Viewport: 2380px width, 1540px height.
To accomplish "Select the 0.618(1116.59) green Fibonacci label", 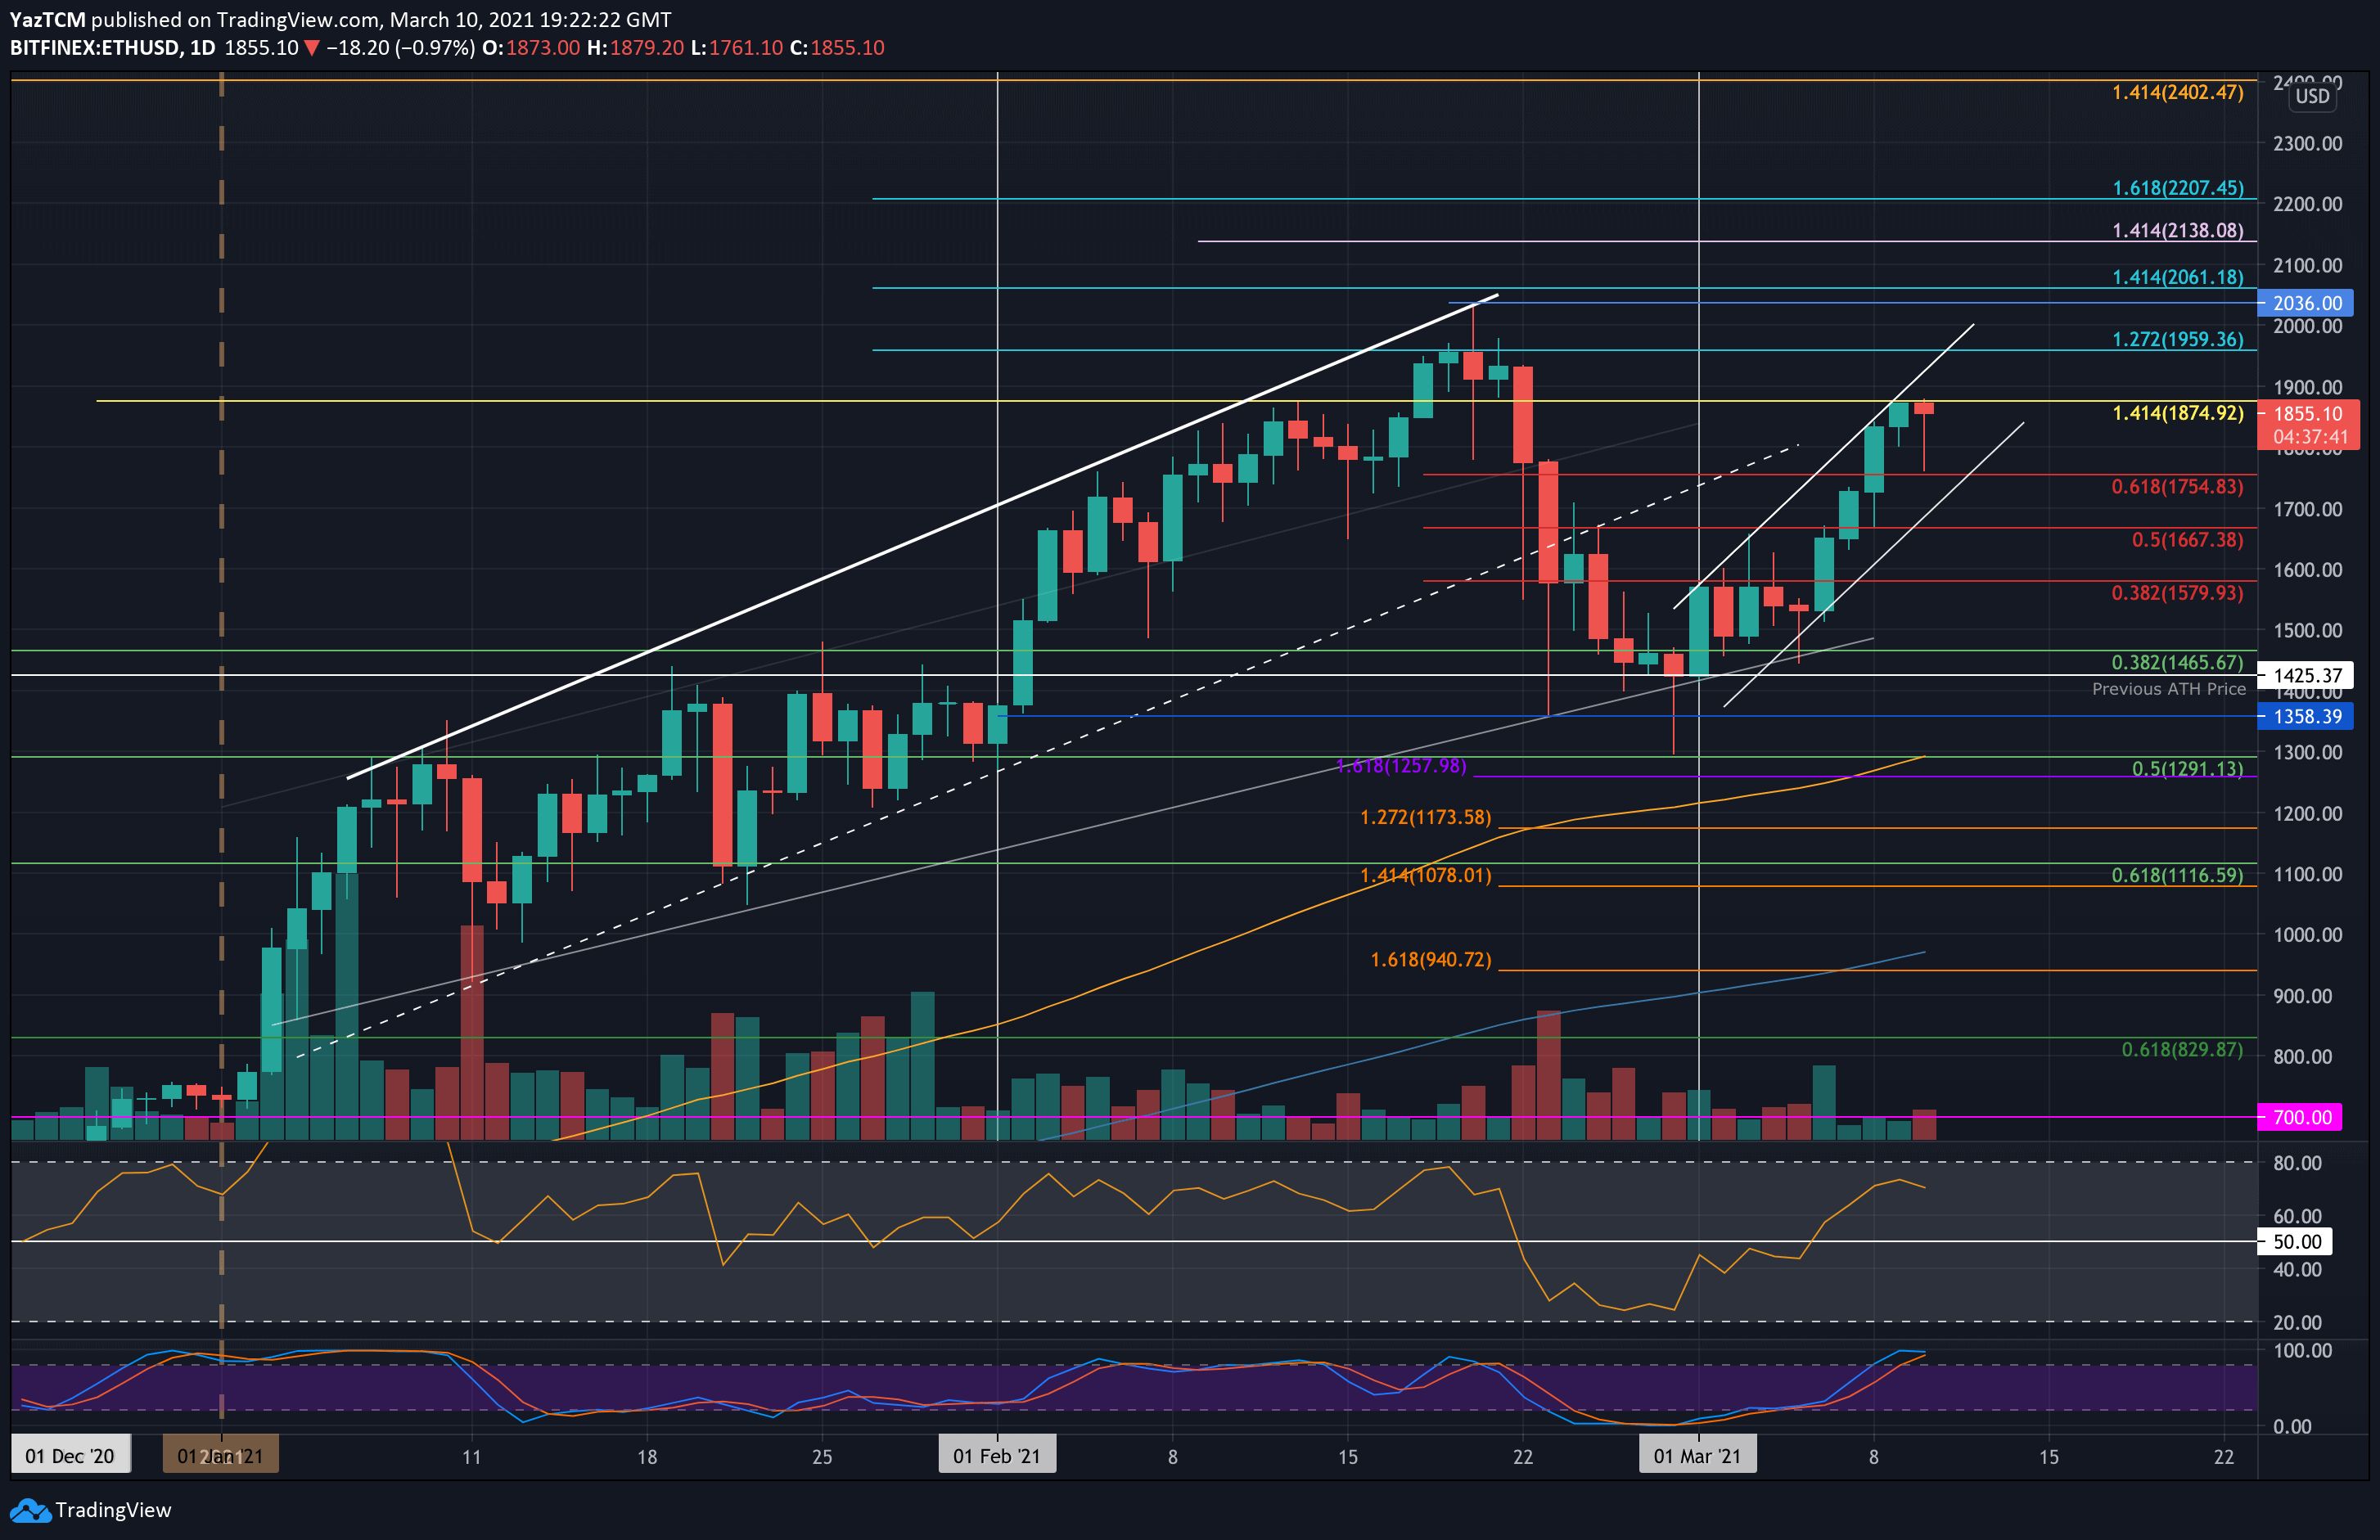I will (x=2177, y=876).
